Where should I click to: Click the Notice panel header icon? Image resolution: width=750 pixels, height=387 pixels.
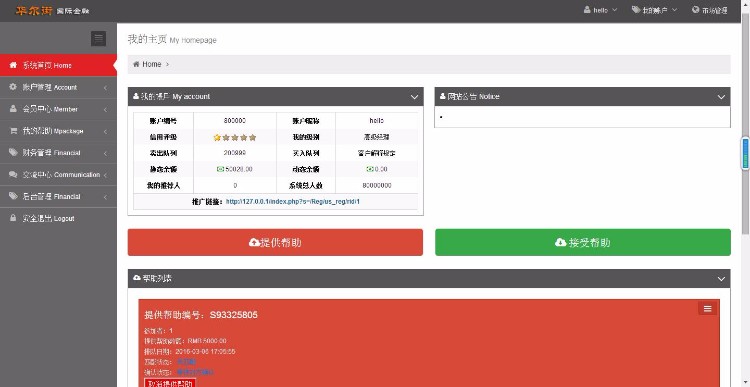coord(442,96)
